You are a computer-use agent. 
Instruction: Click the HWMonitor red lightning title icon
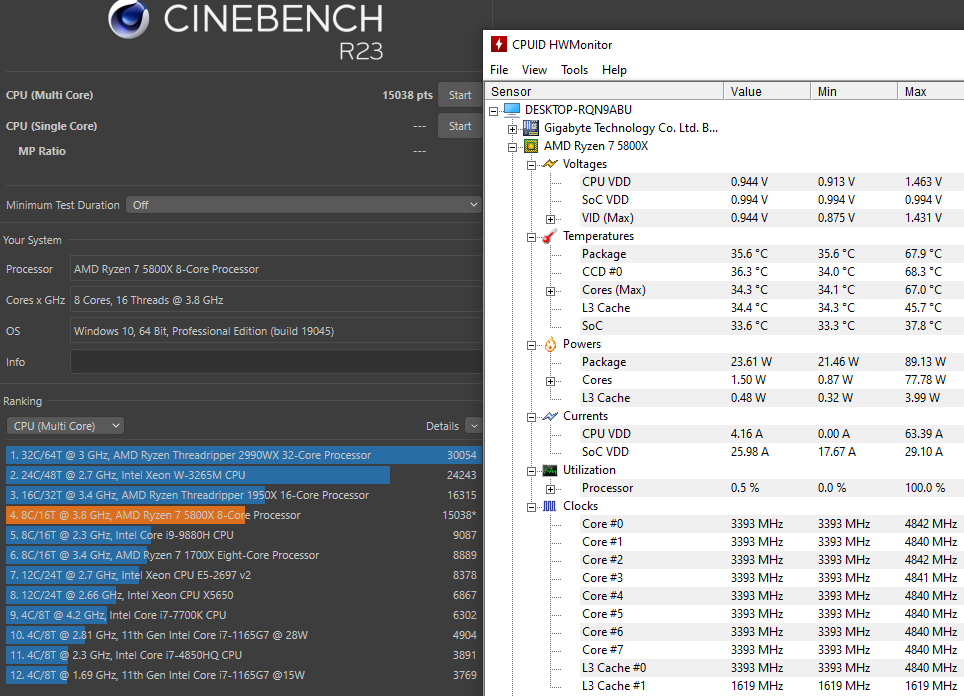point(498,44)
